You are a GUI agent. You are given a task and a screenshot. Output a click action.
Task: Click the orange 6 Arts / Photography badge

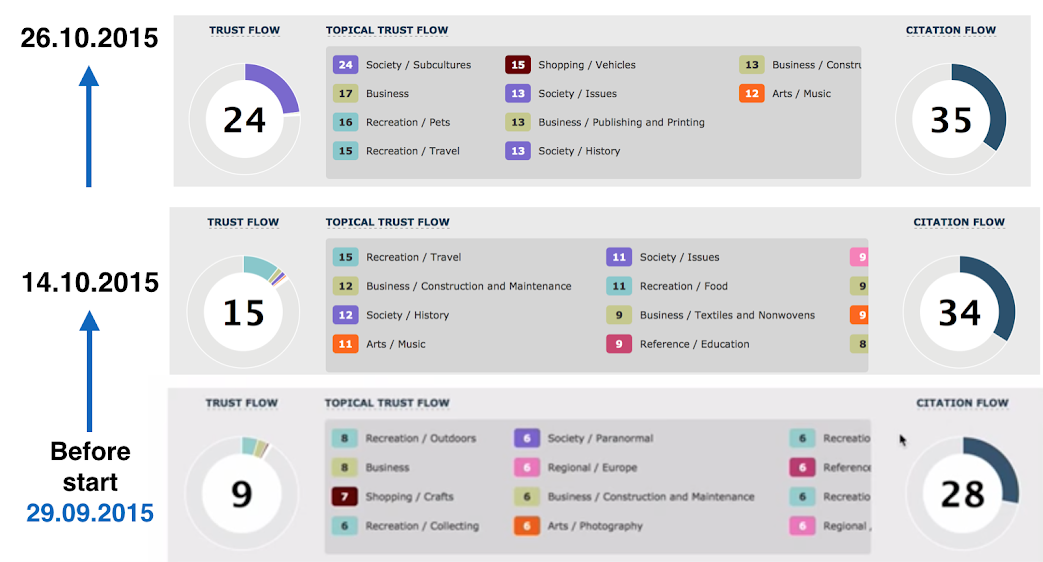[x=527, y=525]
